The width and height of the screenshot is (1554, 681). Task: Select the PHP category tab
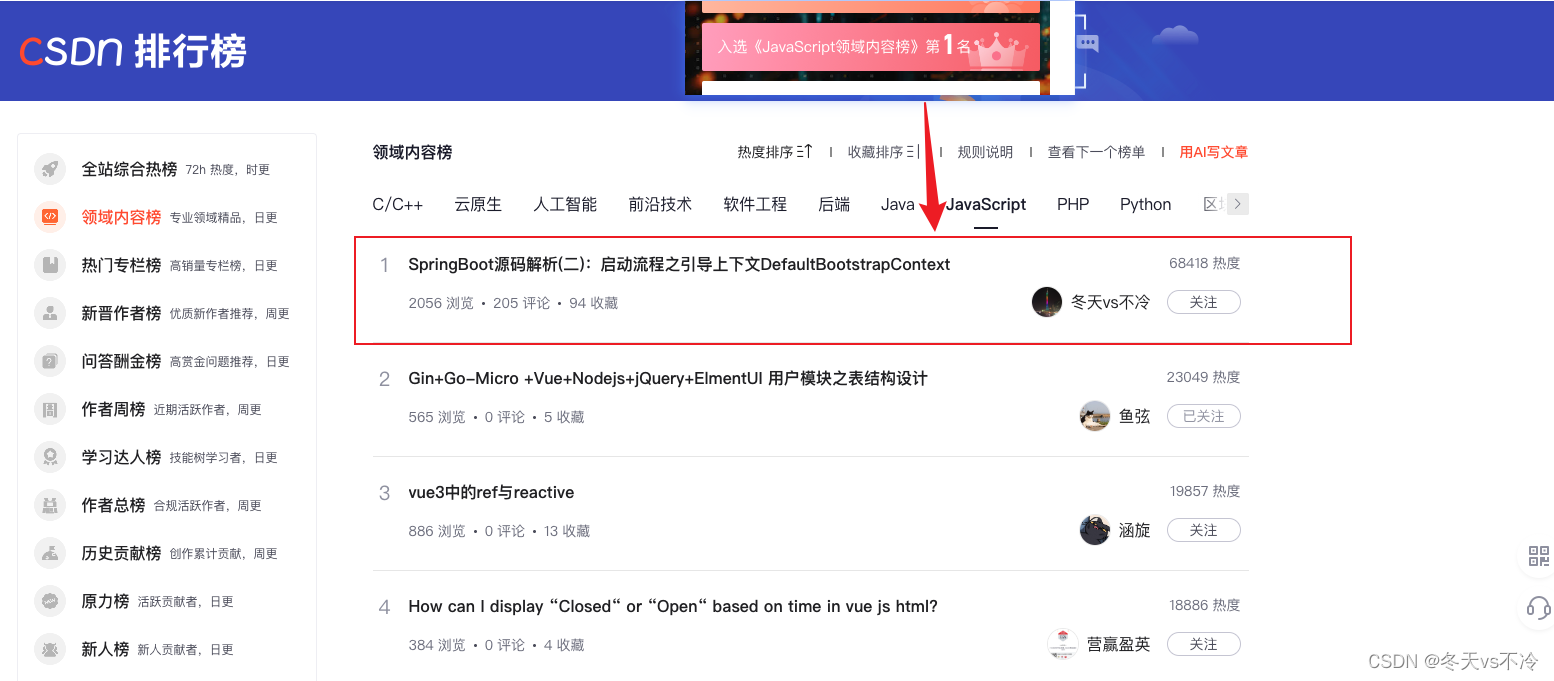coord(1073,204)
